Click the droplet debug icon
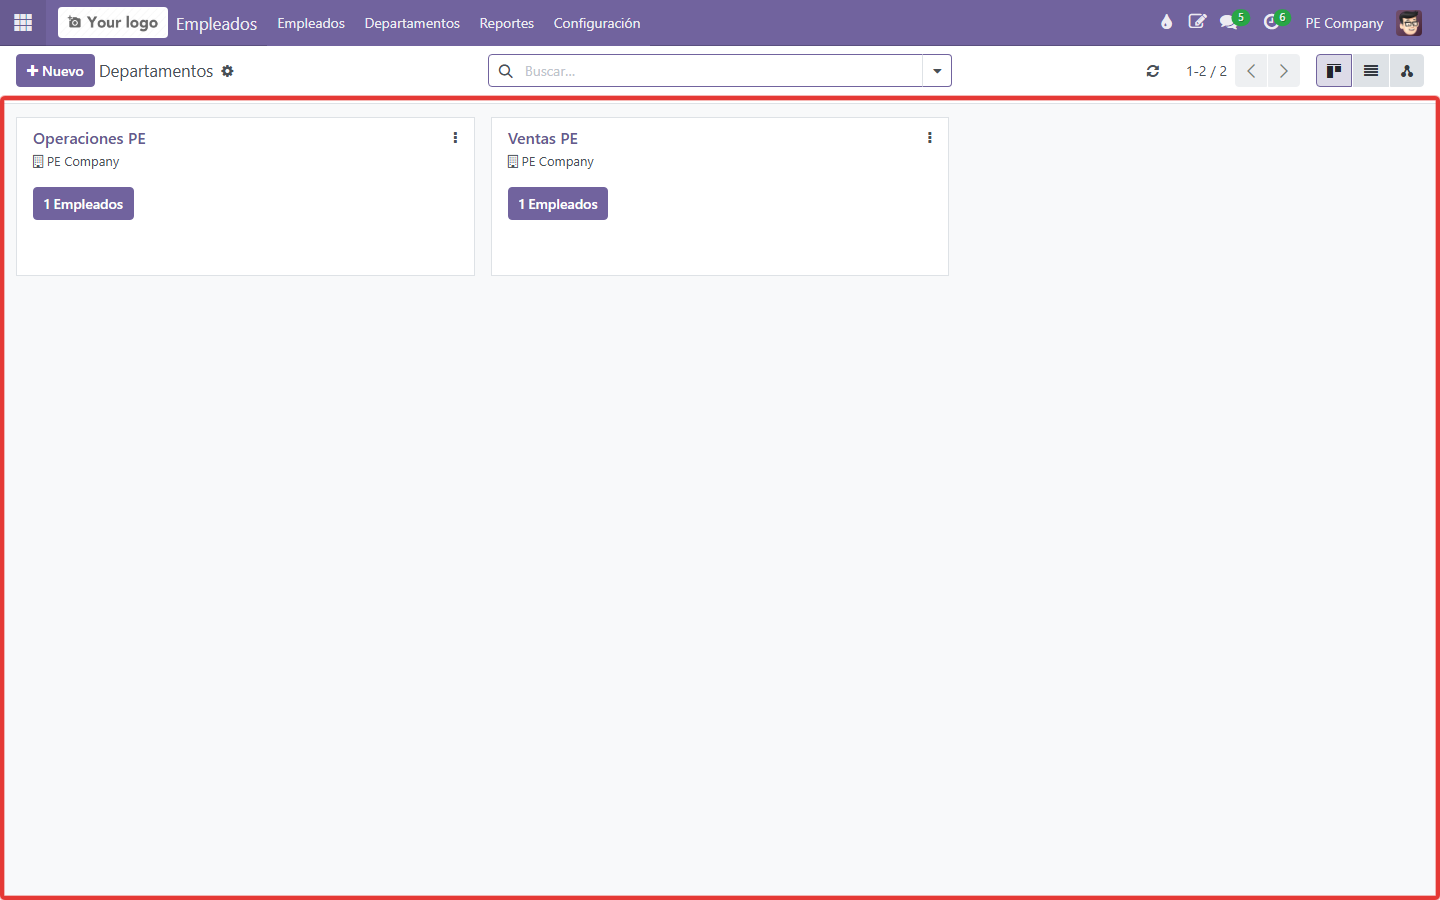Screen dimensions: 1440x900 click(x=1166, y=22)
